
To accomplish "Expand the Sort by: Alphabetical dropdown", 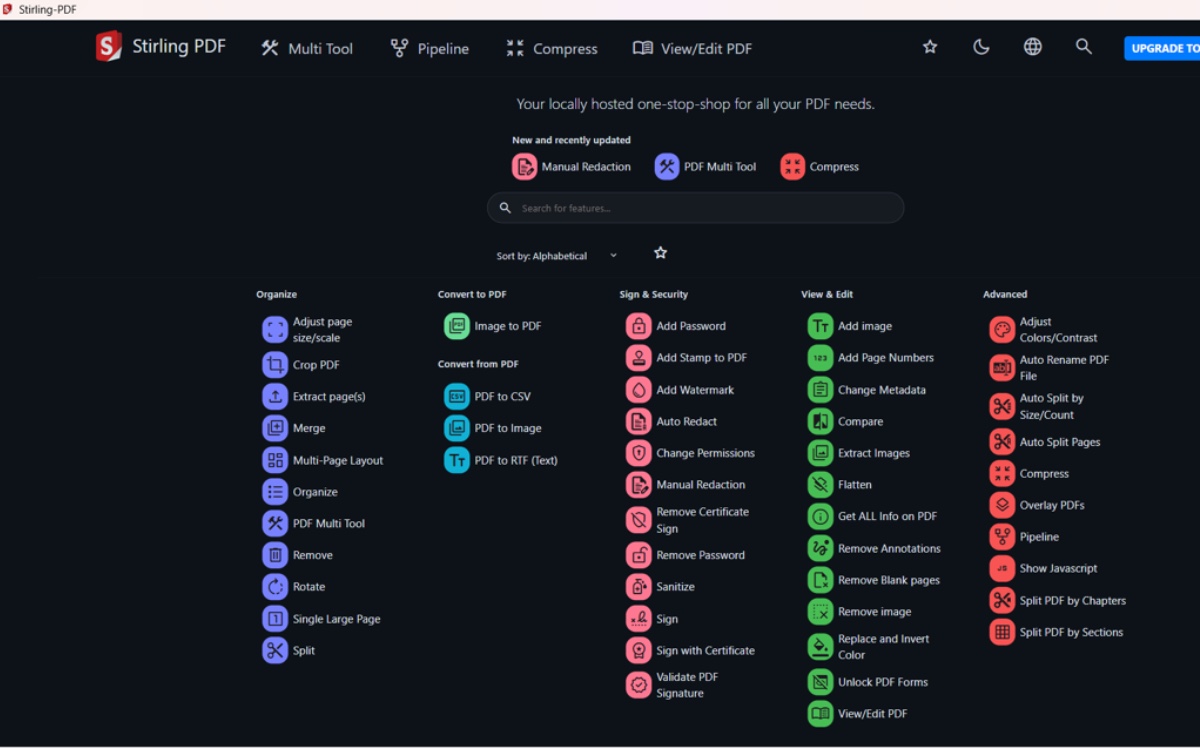I will [x=557, y=256].
